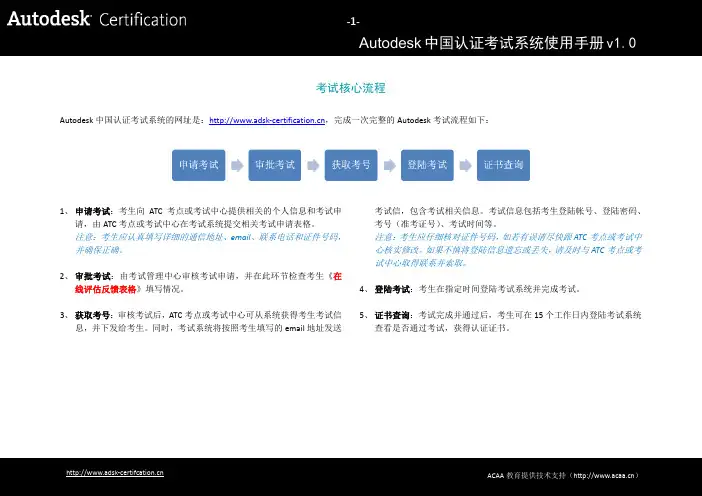This screenshot has height=496, width=702.
Task: Click the page number -1- in the header
Action: (x=352, y=21)
